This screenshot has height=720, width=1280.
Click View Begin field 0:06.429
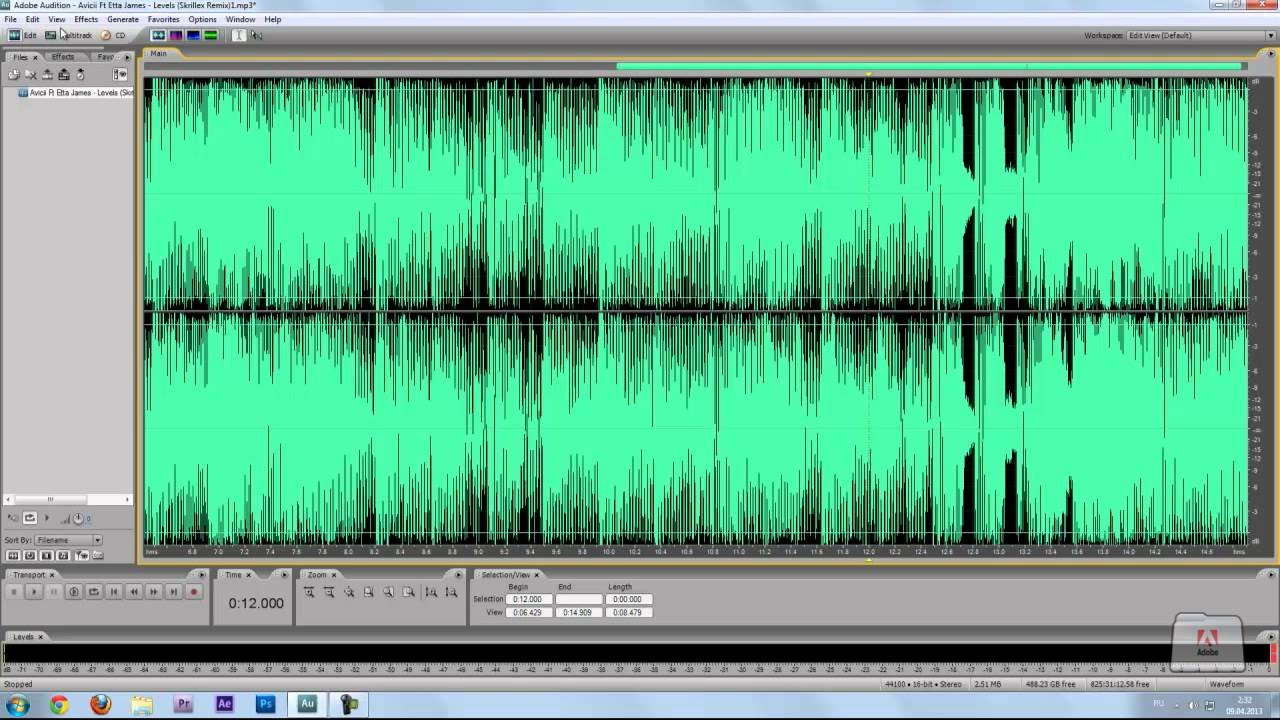[x=530, y=612]
